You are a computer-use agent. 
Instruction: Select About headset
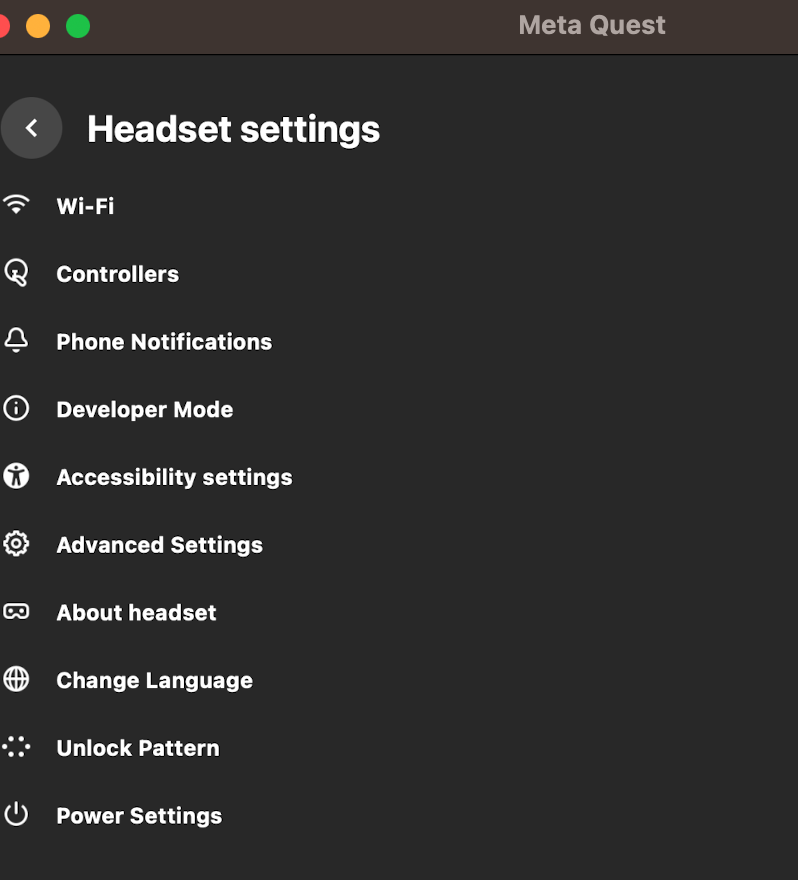(x=136, y=613)
